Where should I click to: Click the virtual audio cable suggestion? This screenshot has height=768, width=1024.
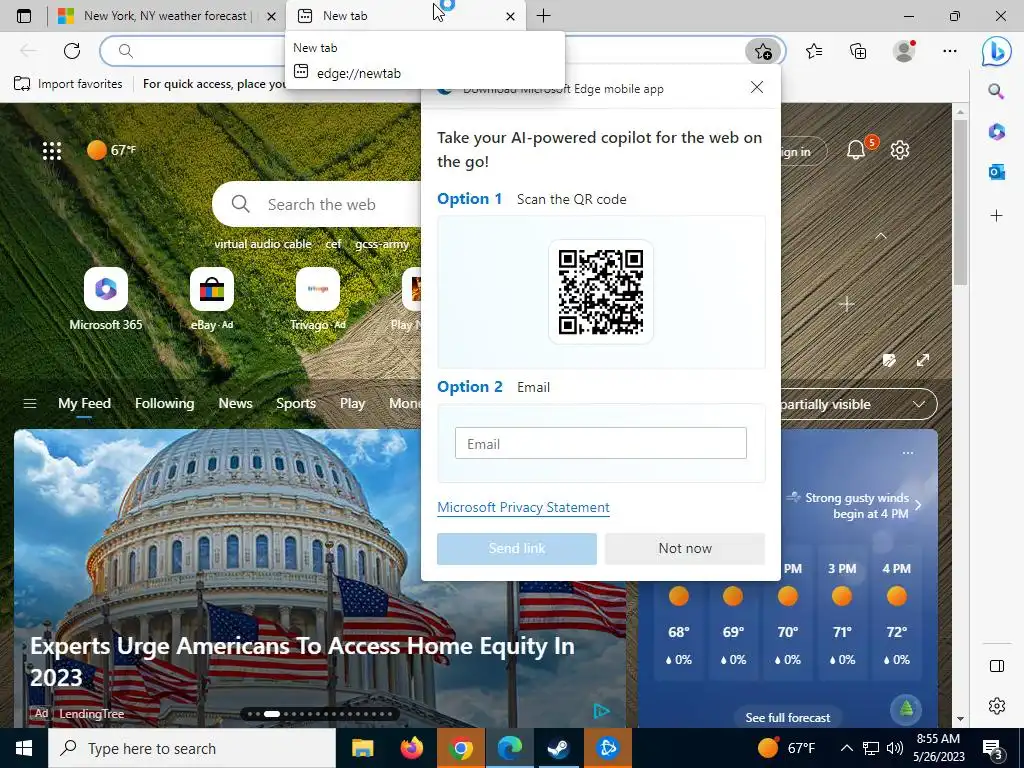[263, 244]
